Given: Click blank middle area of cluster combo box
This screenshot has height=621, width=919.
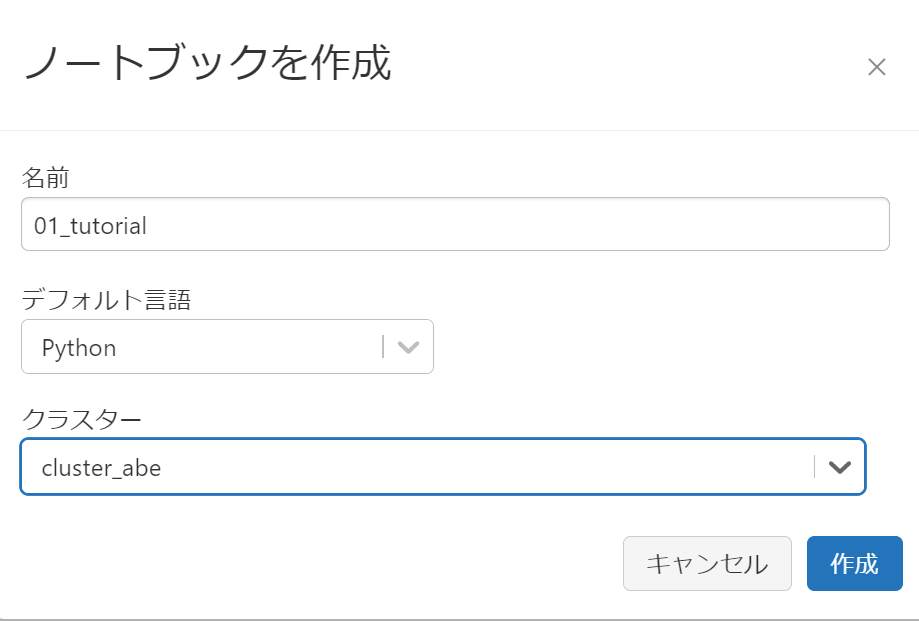Looking at the screenshot, I should tap(480, 467).
